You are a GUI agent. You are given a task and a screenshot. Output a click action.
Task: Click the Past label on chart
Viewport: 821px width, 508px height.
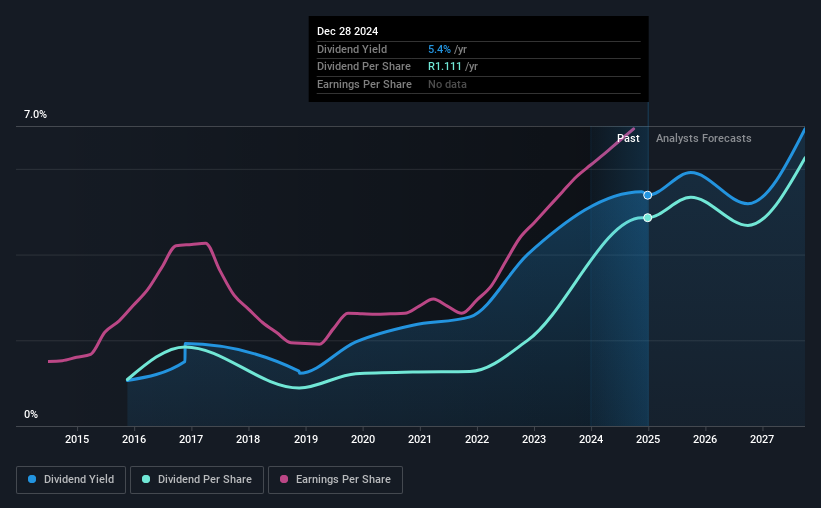click(x=628, y=138)
